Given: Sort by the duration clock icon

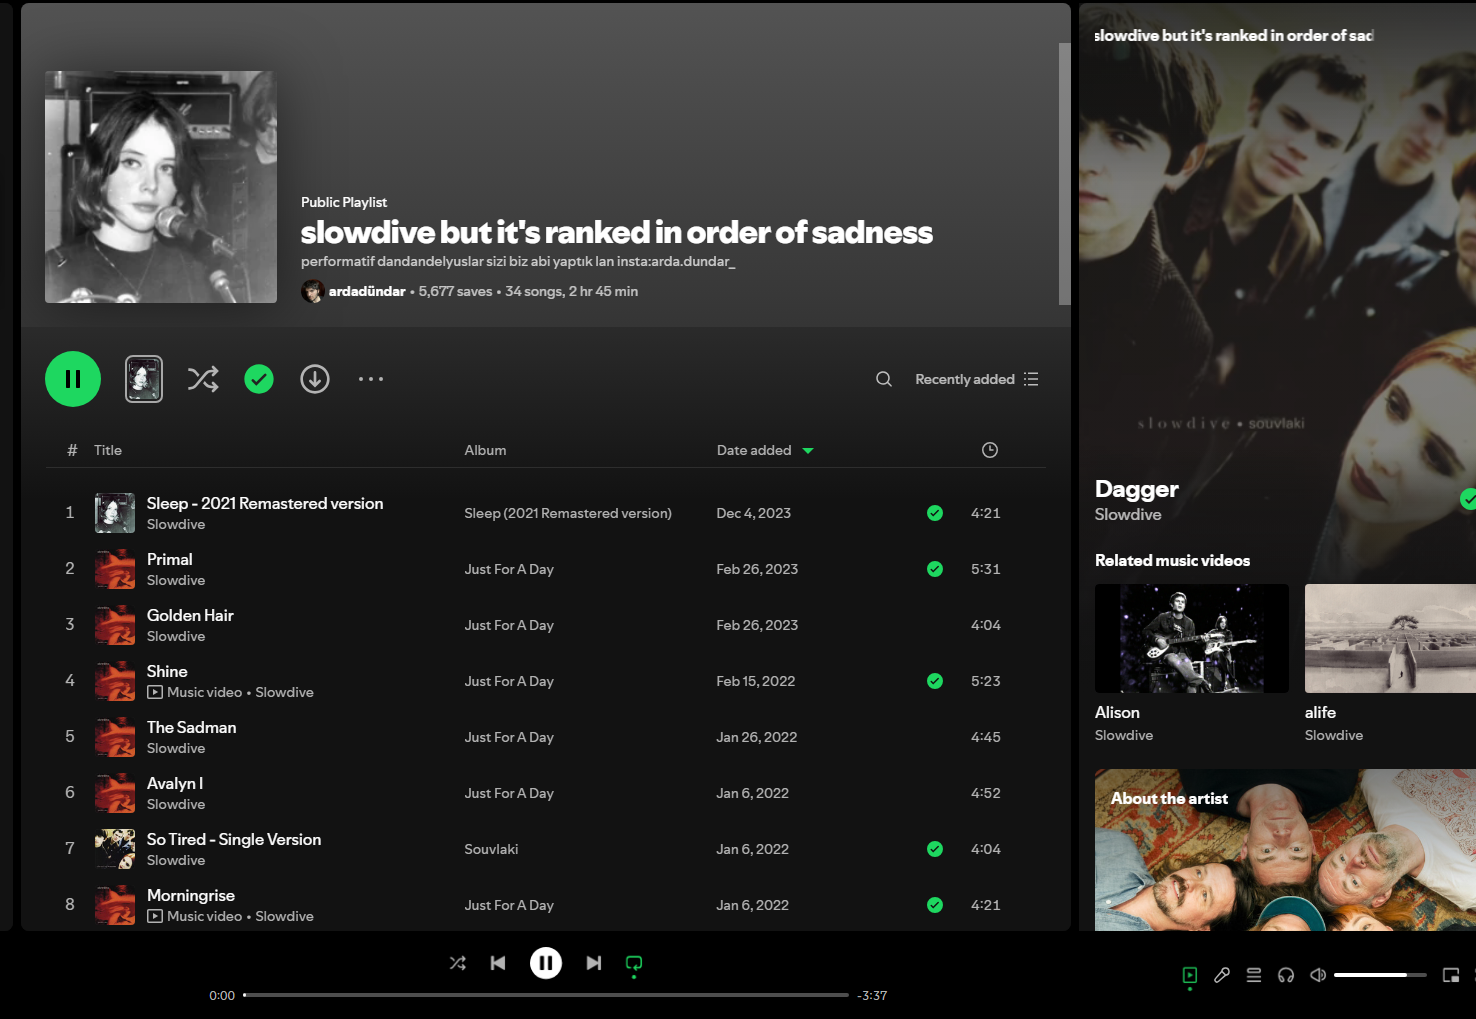Looking at the screenshot, I should [990, 450].
